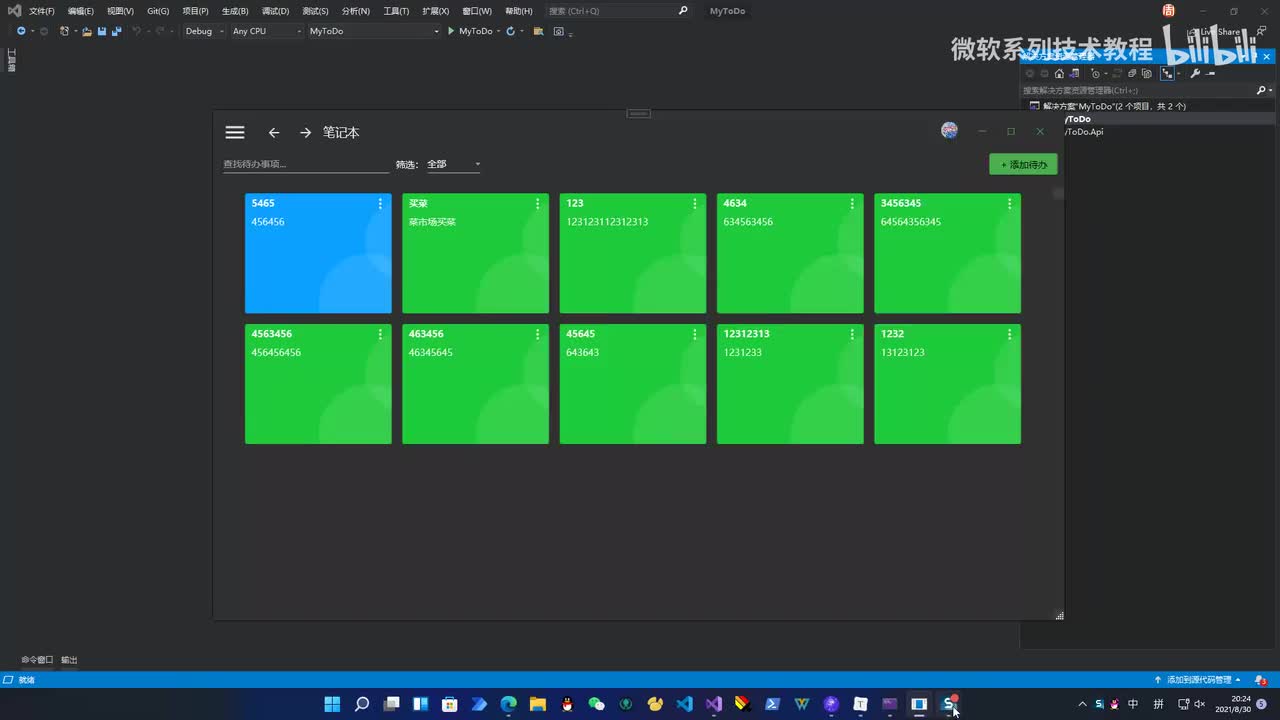The width and height of the screenshot is (1280, 720).
Task: Open the three-dot menu on card 3456345
Action: tap(1010, 204)
